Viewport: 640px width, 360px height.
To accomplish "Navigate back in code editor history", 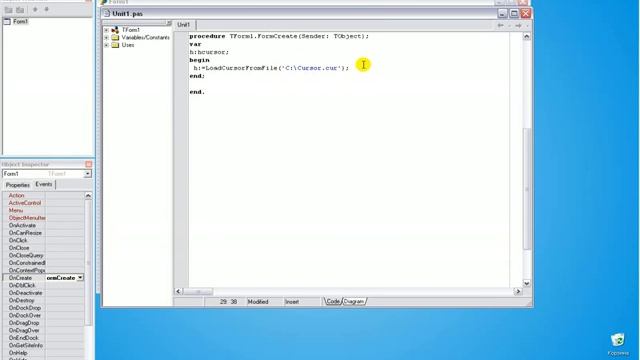I will [500, 25].
